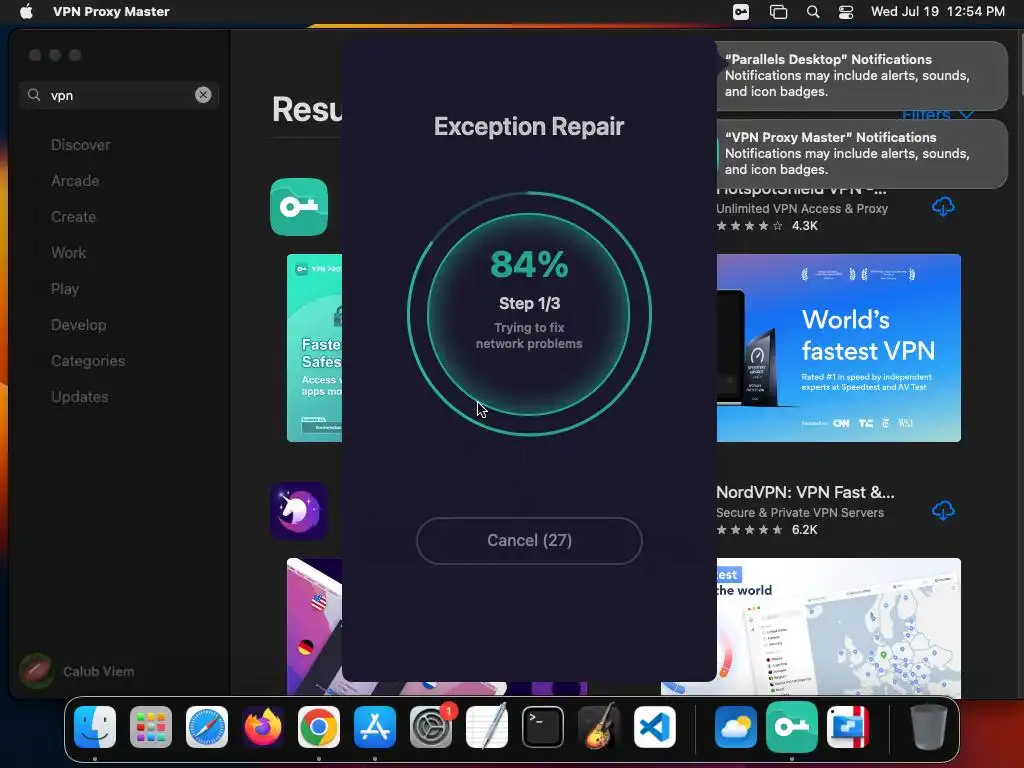The image size is (1024, 768).
Task: Click the 84% repair progress circle
Action: coord(529,314)
